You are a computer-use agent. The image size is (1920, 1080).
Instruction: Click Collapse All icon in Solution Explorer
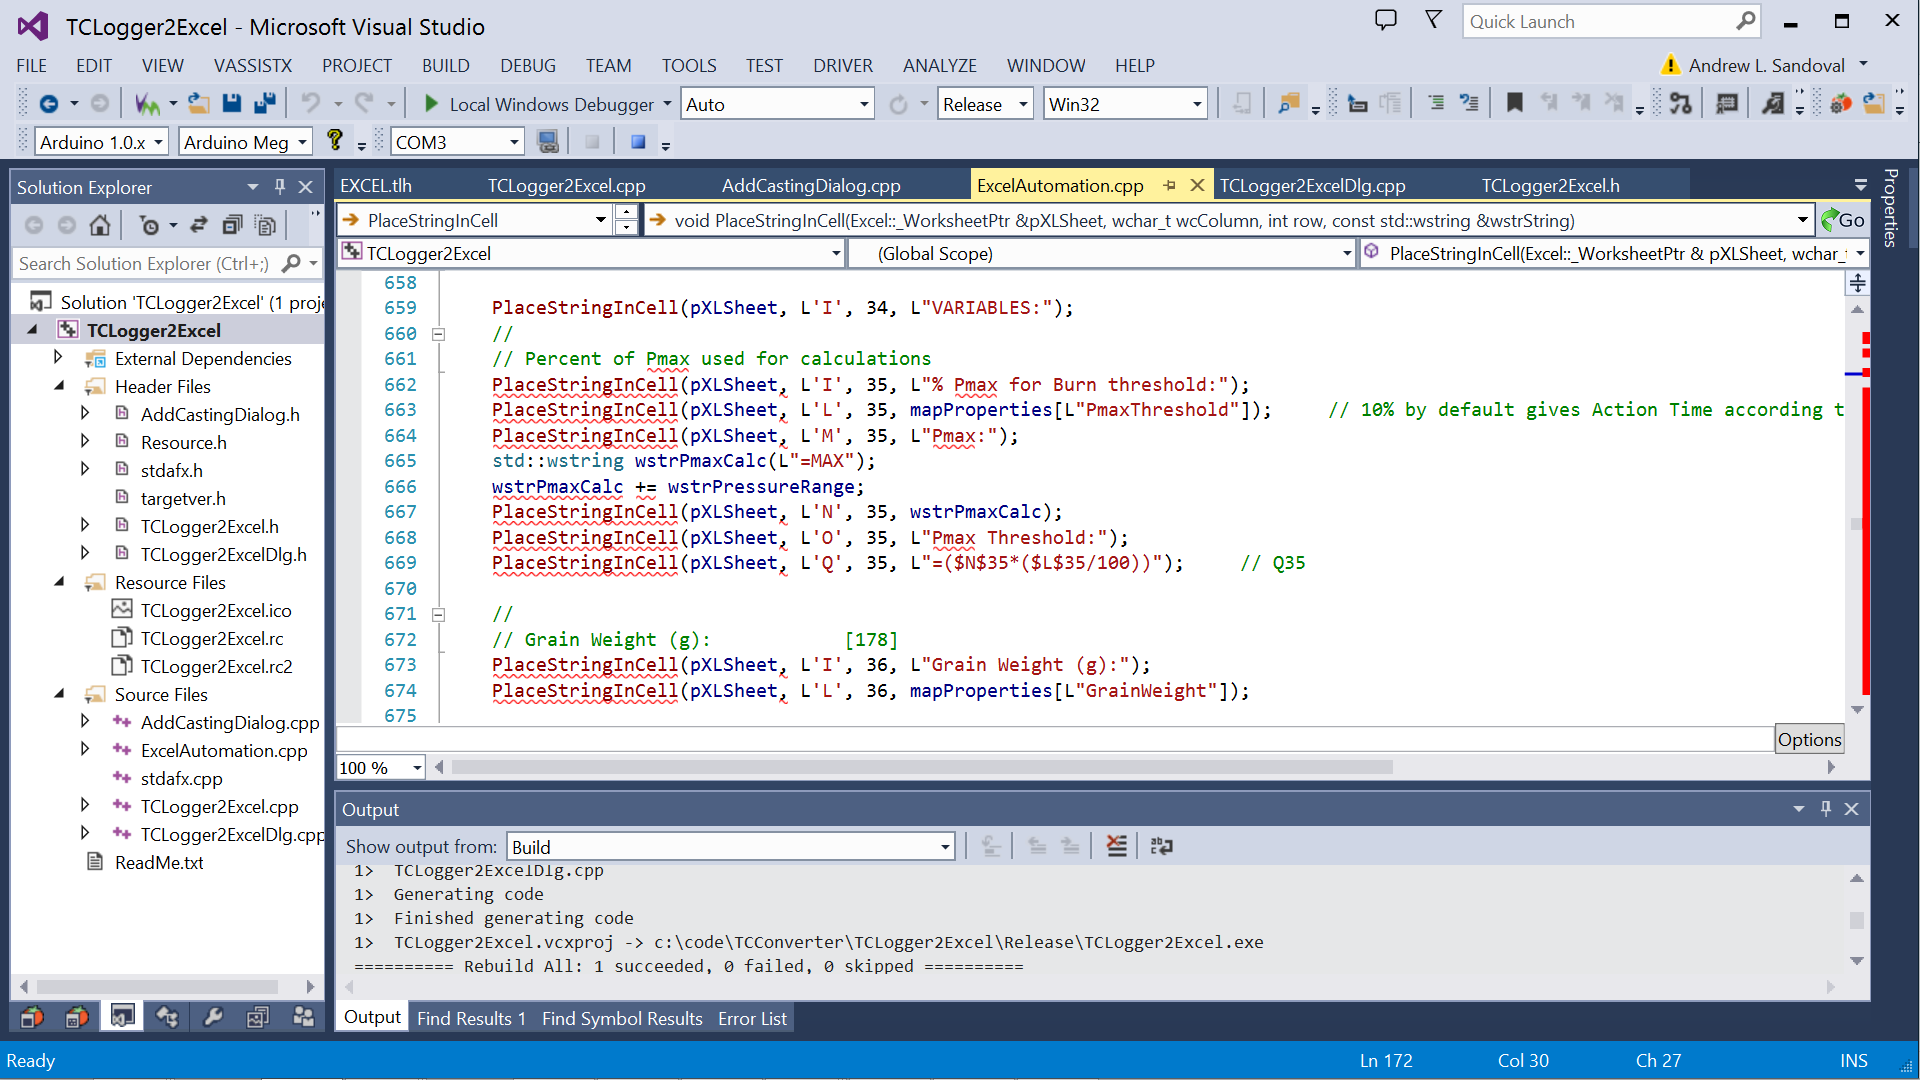click(232, 225)
